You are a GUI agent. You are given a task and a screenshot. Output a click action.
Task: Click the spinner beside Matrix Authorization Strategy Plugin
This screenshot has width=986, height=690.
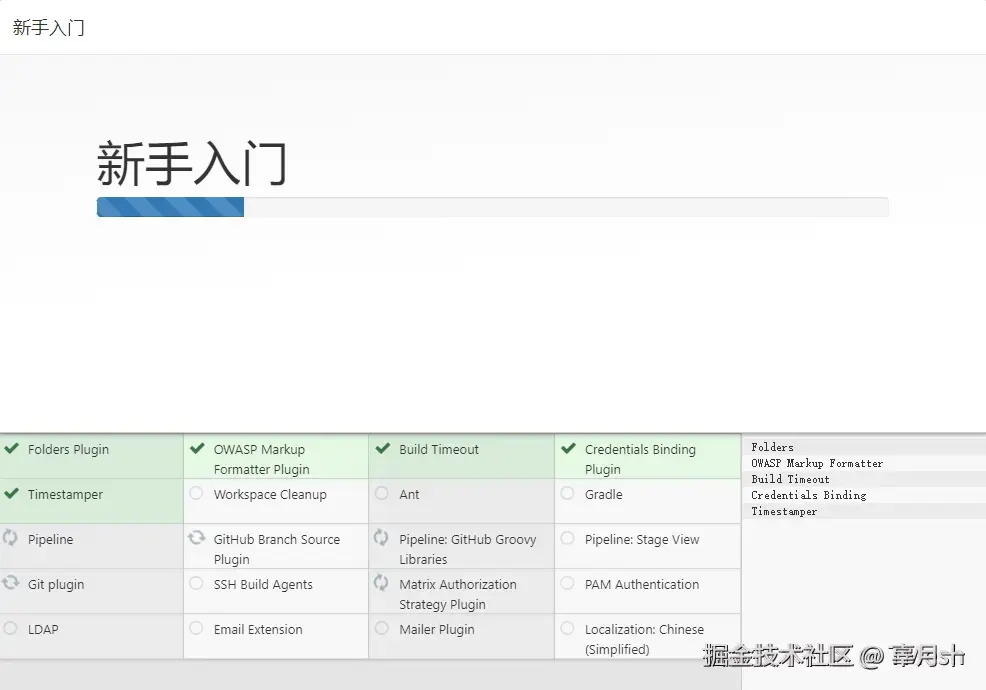[x=382, y=584]
